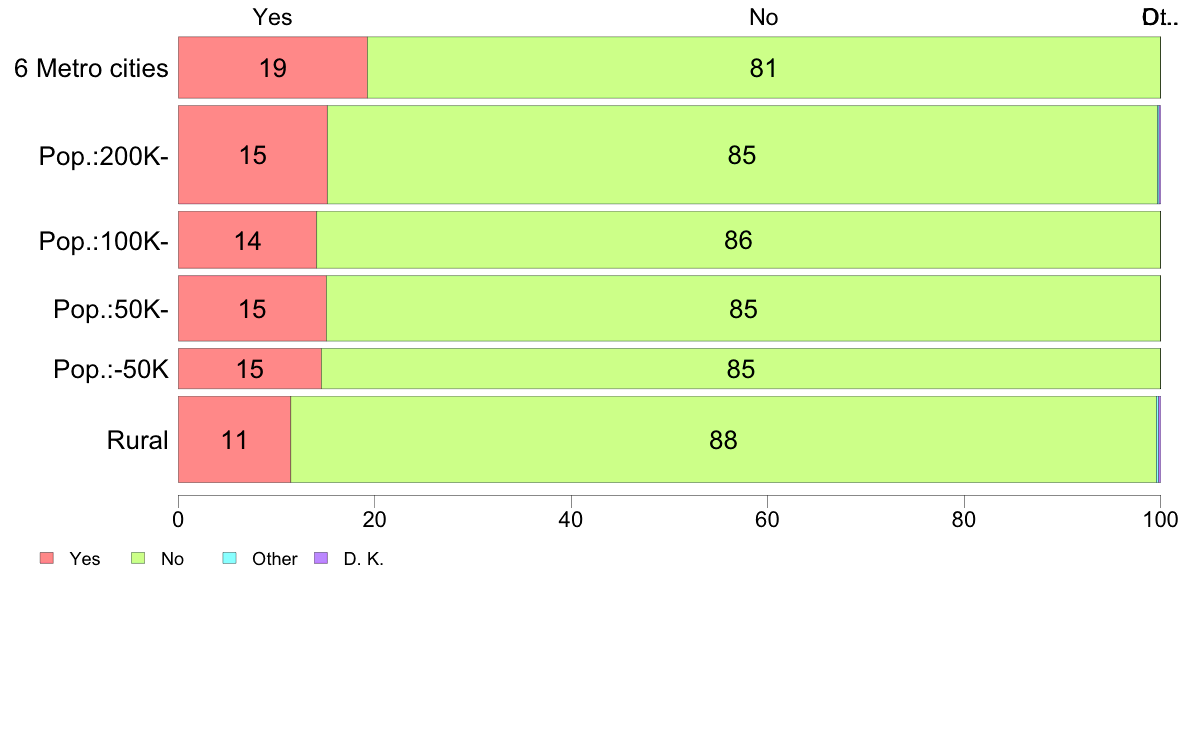Select the Rural green segment labeled 88
This screenshot has height=736, width=1188.
(x=724, y=440)
